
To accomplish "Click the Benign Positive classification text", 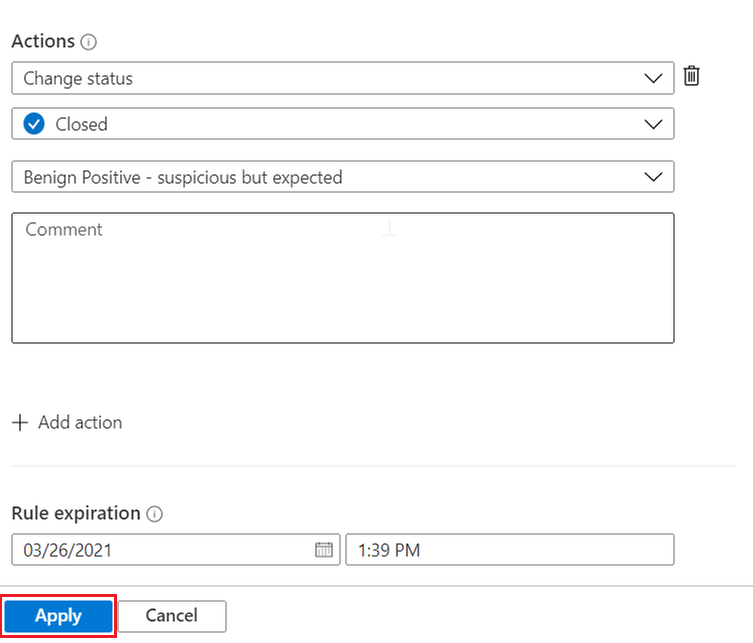I will click(183, 177).
